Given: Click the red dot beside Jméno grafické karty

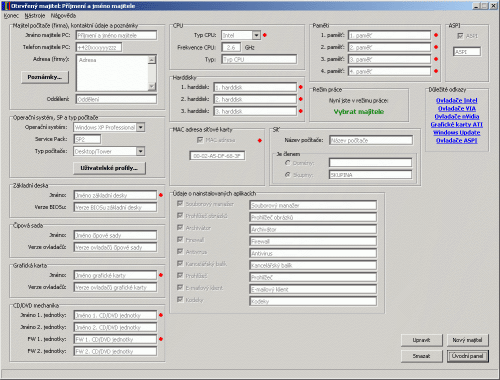Looking at the screenshot, I should point(161,275).
